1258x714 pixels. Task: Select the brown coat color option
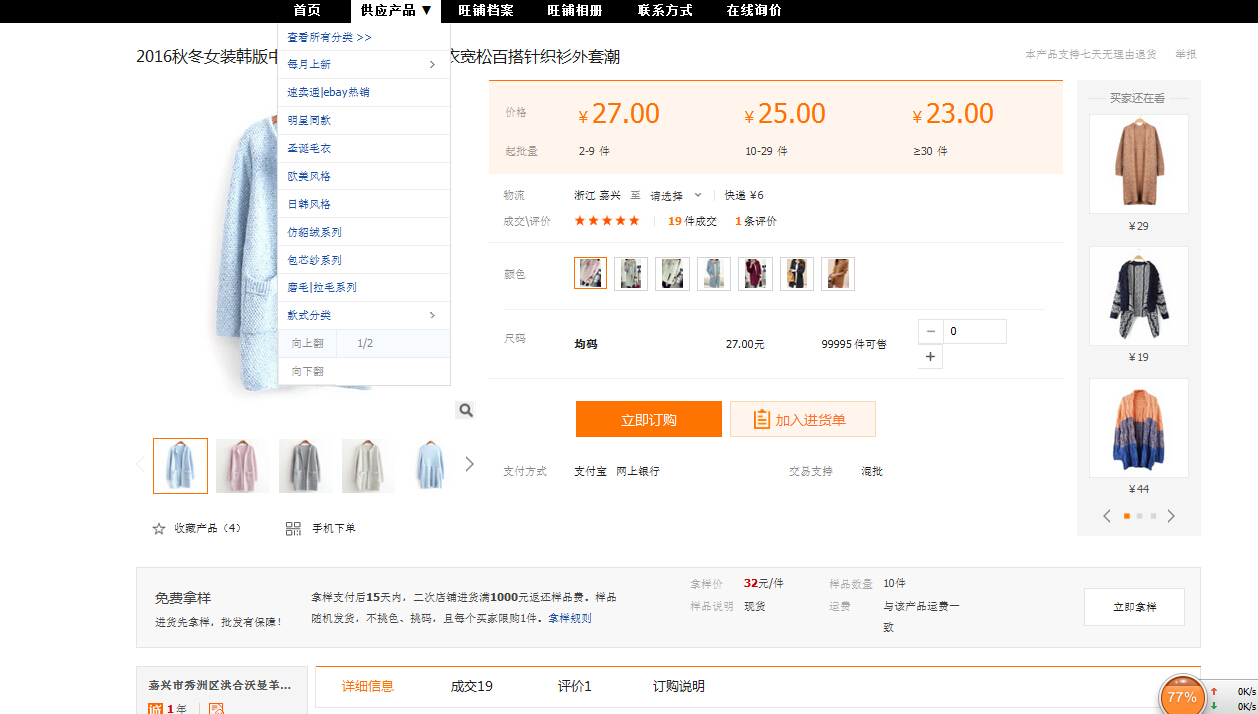(838, 274)
